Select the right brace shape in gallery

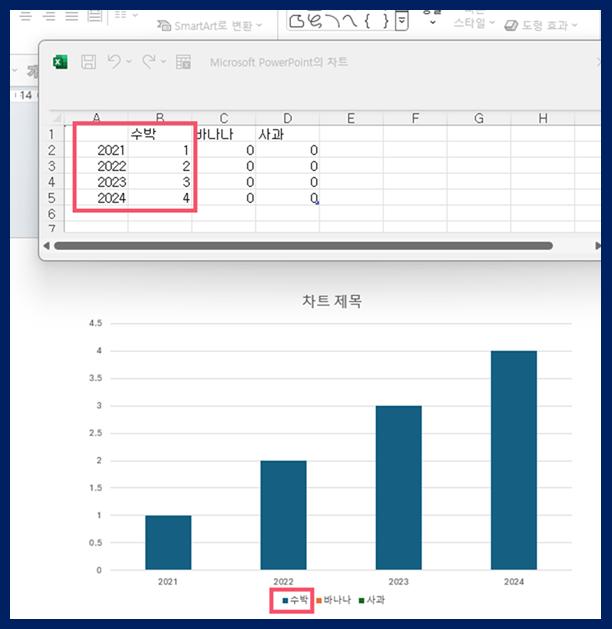click(x=385, y=21)
